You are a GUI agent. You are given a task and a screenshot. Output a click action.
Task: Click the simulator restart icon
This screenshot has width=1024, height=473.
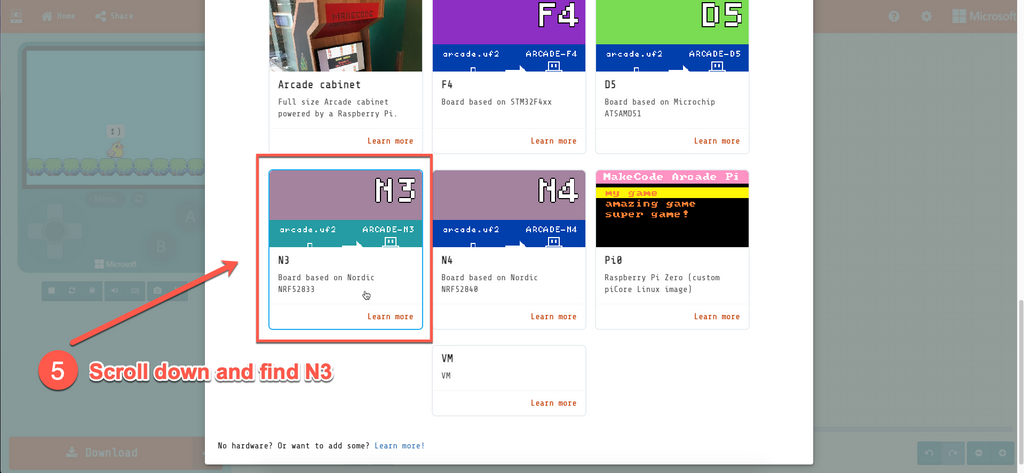coord(72,291)
